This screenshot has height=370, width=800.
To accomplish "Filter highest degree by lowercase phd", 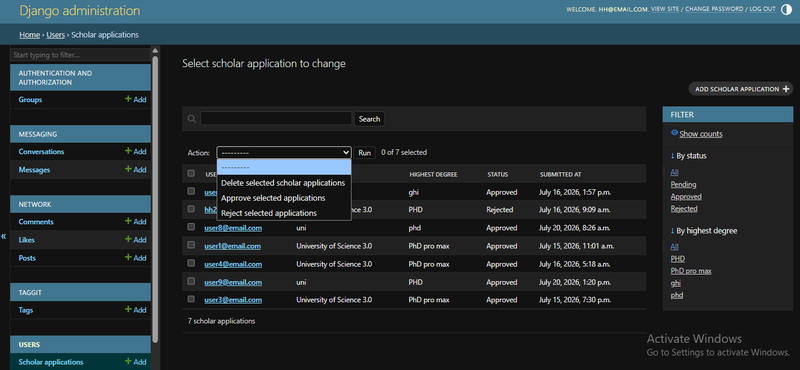I will tap(677, 295).
